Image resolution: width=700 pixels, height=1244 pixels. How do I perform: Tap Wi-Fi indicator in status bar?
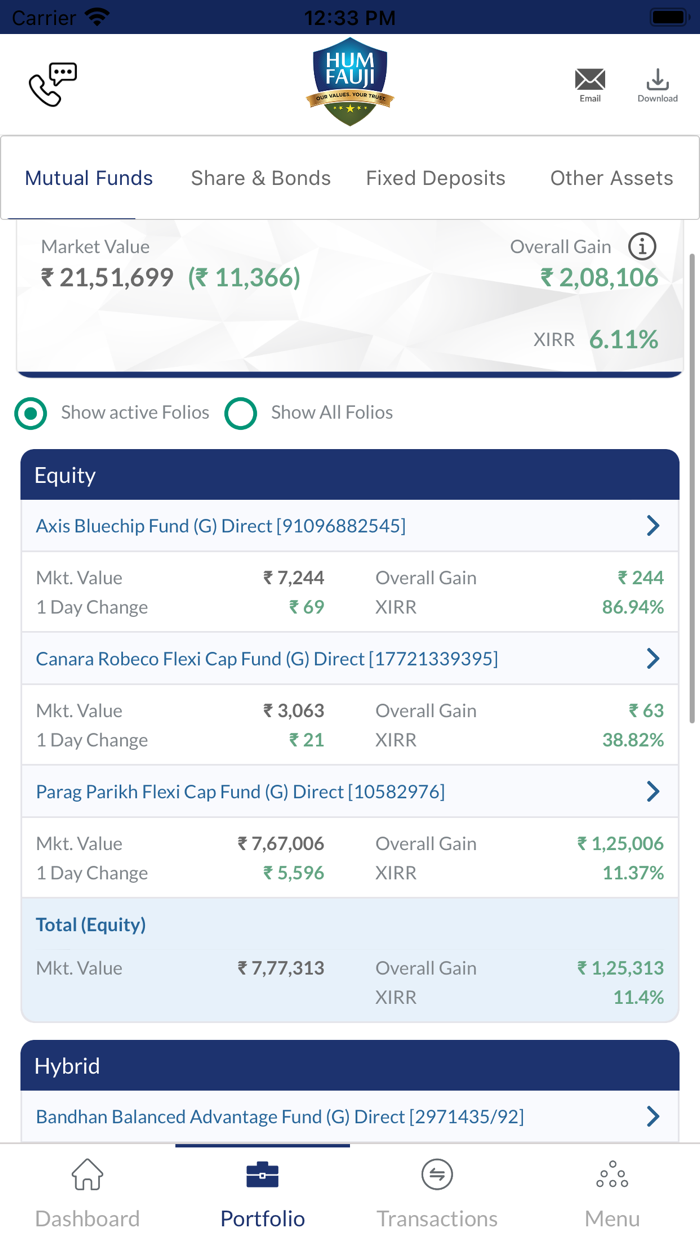click(97, 17)
